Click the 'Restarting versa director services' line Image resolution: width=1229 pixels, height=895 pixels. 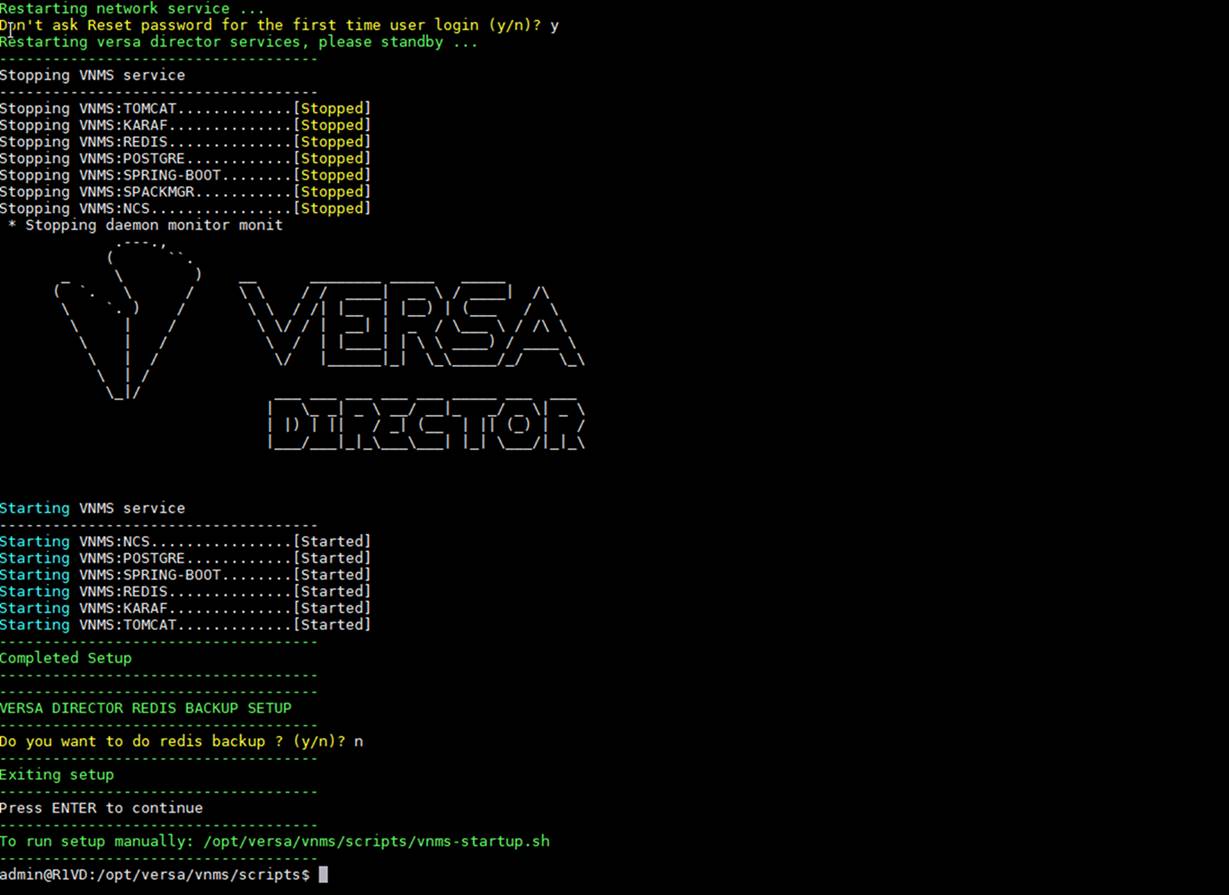[x=239, y=42]
